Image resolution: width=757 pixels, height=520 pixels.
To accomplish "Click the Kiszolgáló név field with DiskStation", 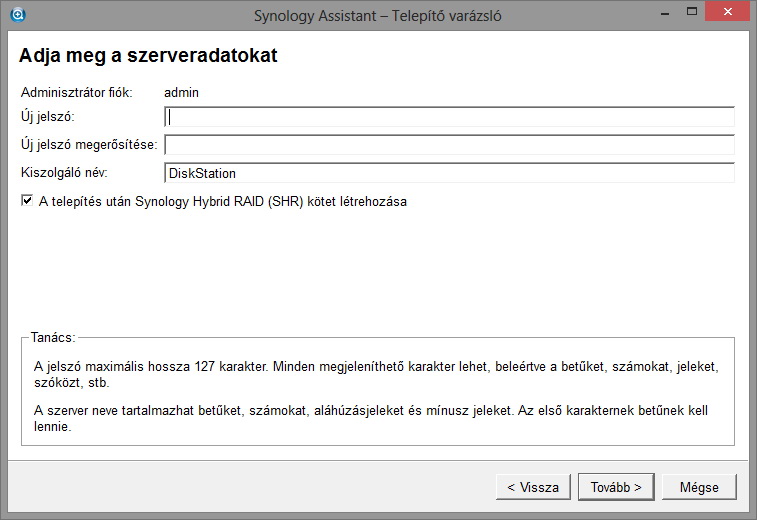I will tap(449, 173).
